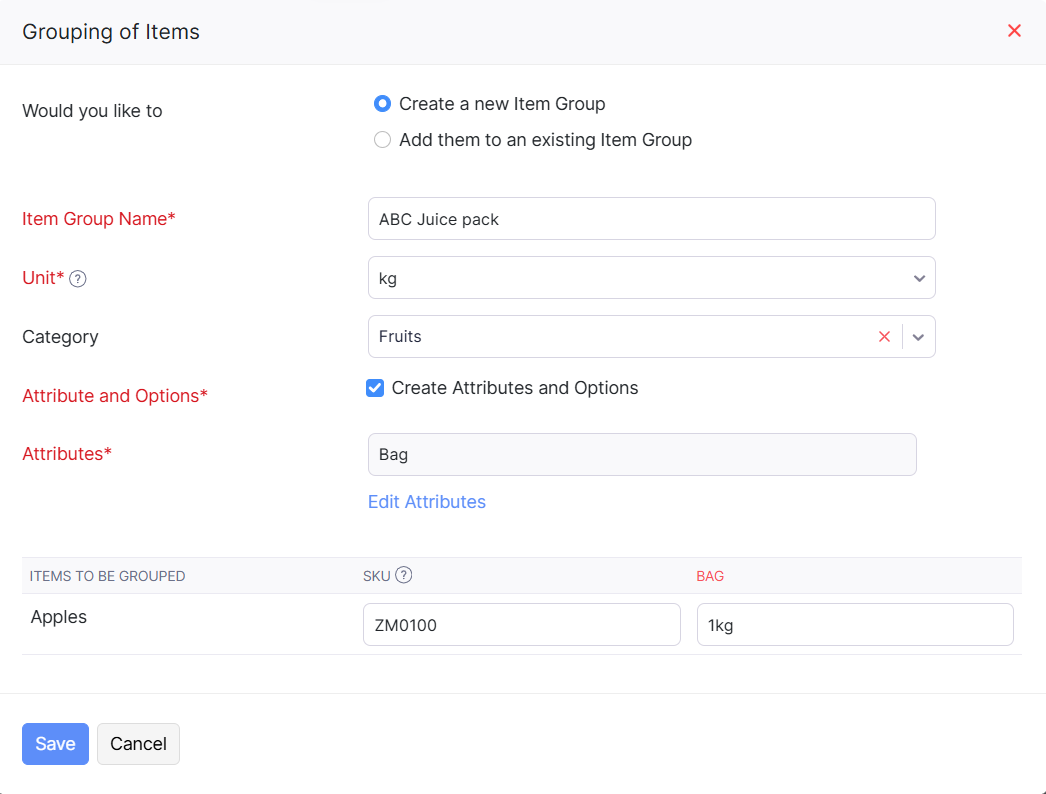
Task: Choose Add them to an existing Item Group
Action: (x=382, y=140)
